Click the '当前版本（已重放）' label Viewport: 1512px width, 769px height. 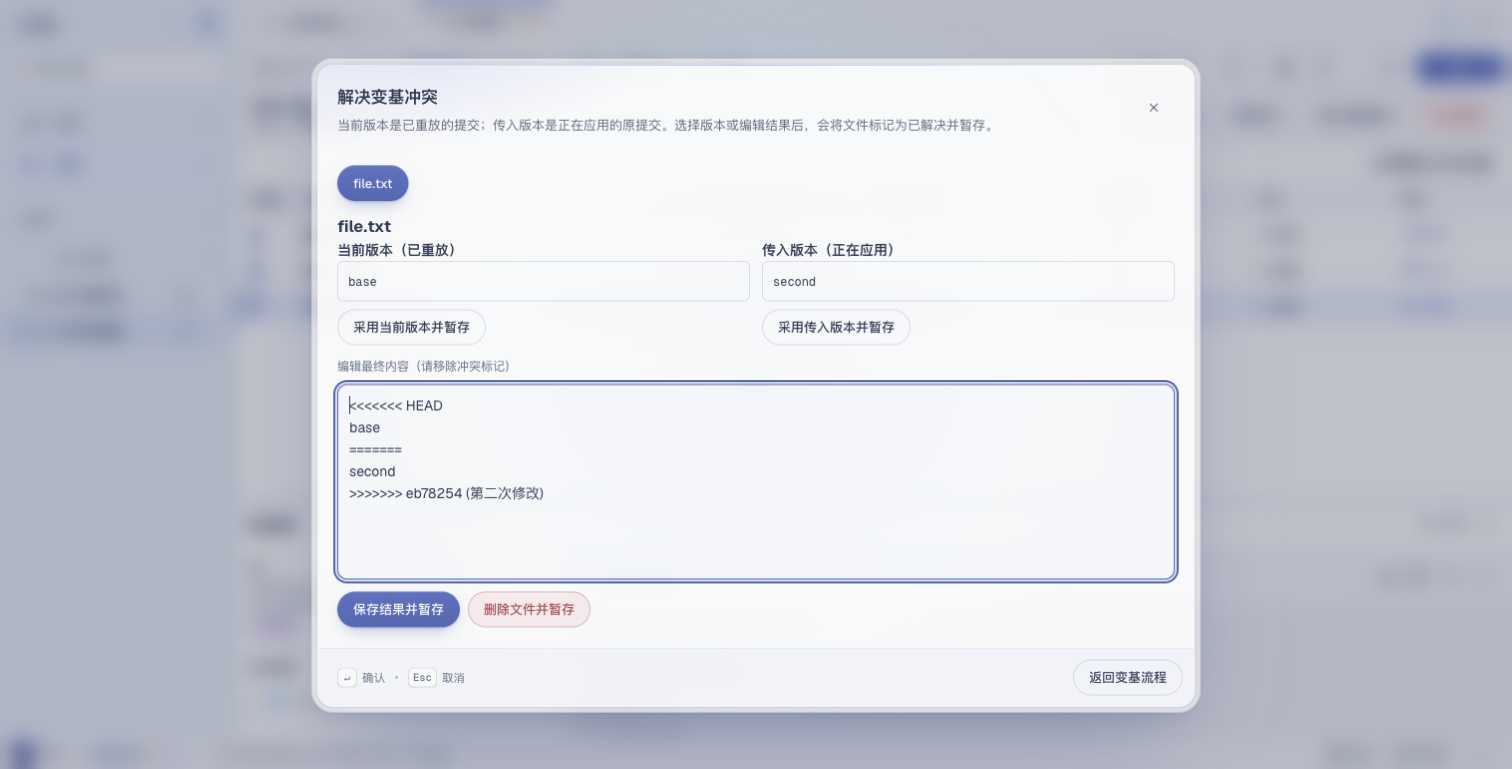click(x=397, y=250)
